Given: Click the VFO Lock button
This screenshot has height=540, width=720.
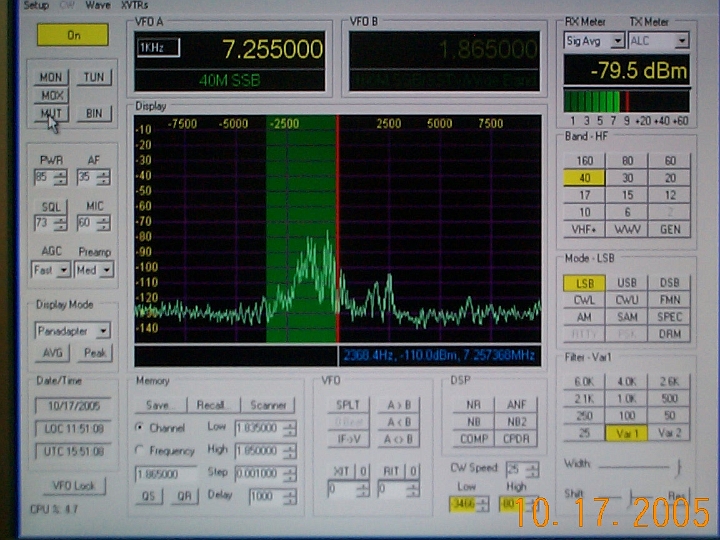Looking at the screenshot, I should click(74, 486).
